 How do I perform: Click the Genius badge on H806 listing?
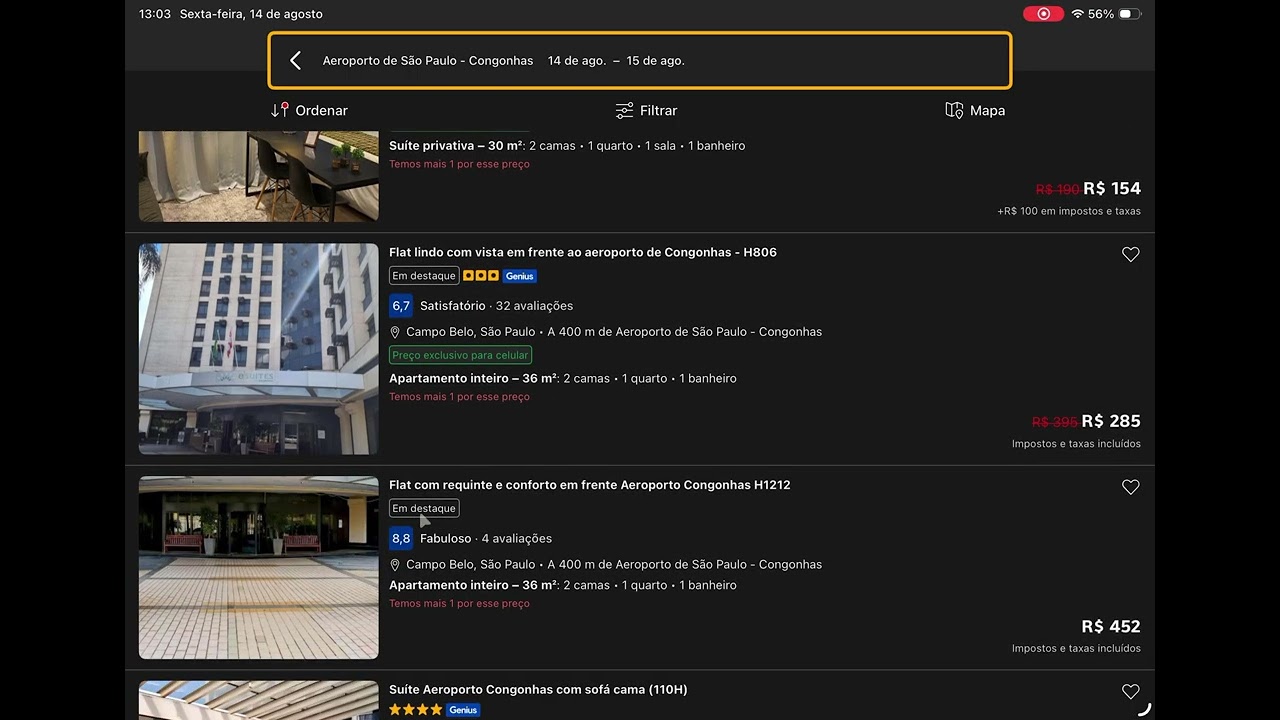coord(520,276)
